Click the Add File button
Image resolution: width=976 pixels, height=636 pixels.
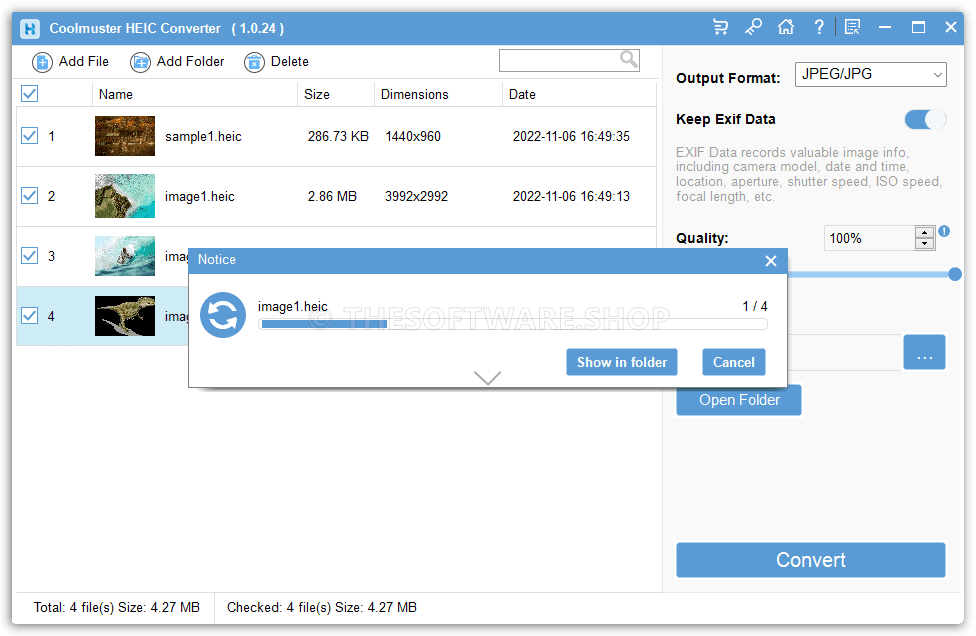[70, 62]
